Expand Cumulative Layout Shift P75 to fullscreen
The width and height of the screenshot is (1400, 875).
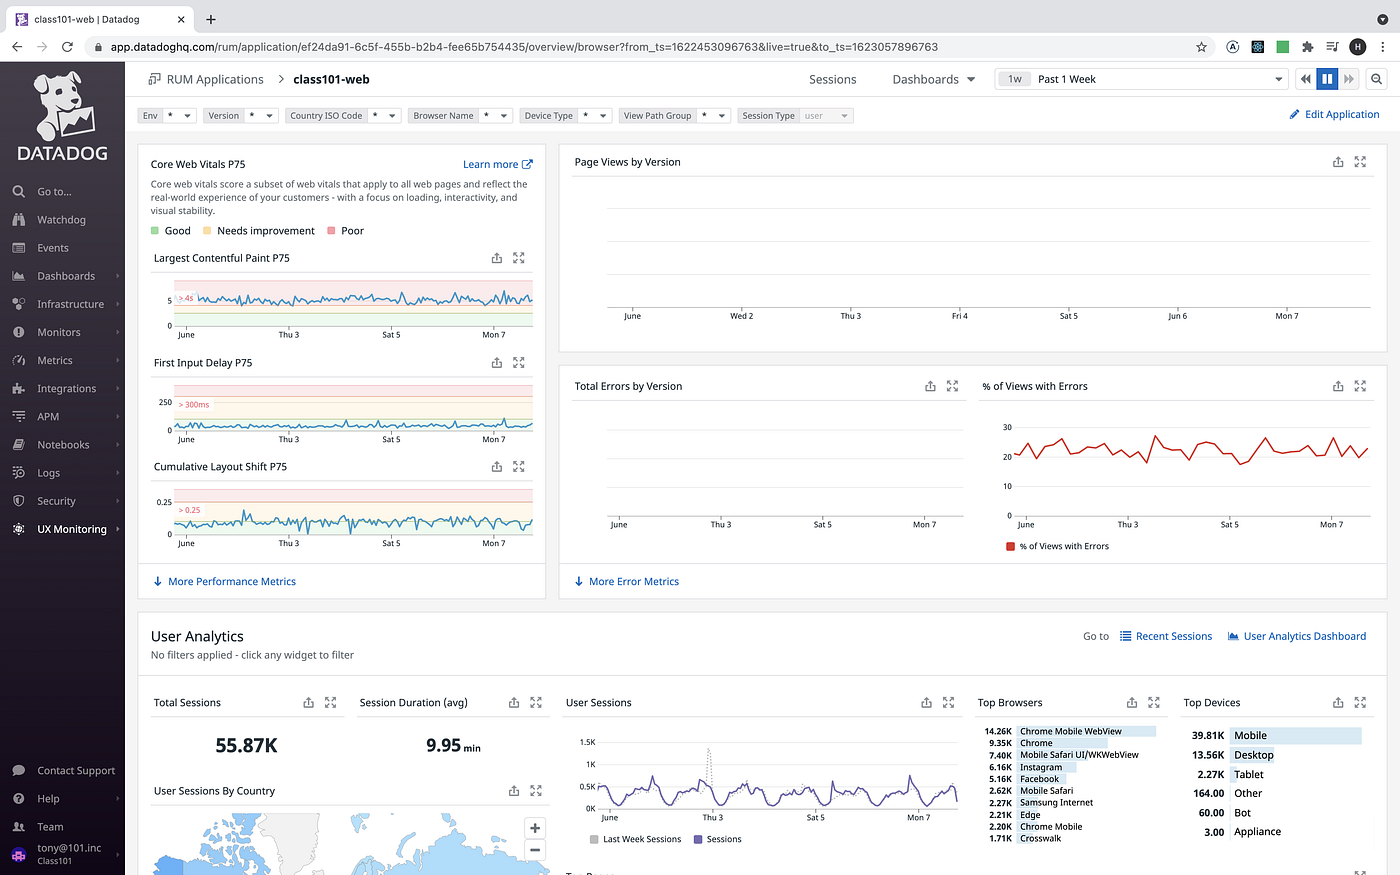coord(519,467)
